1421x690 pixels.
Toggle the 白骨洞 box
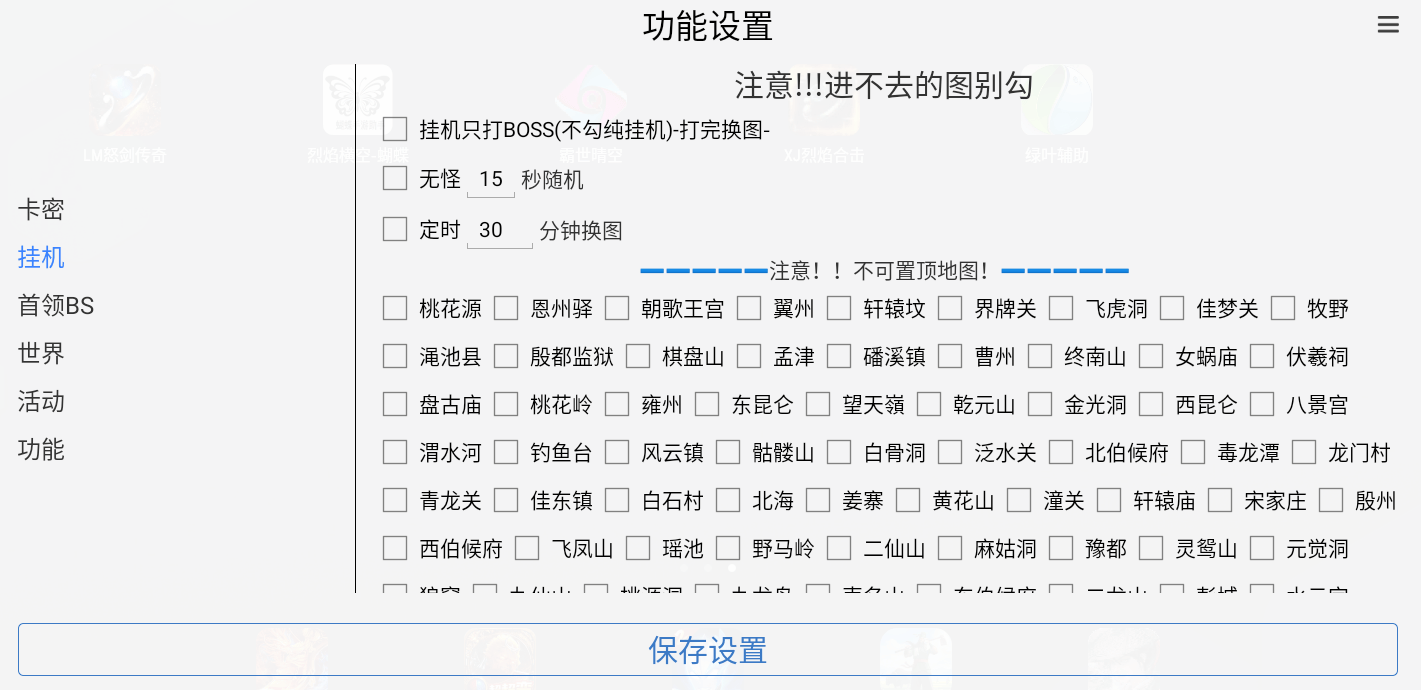pos(839,452)
